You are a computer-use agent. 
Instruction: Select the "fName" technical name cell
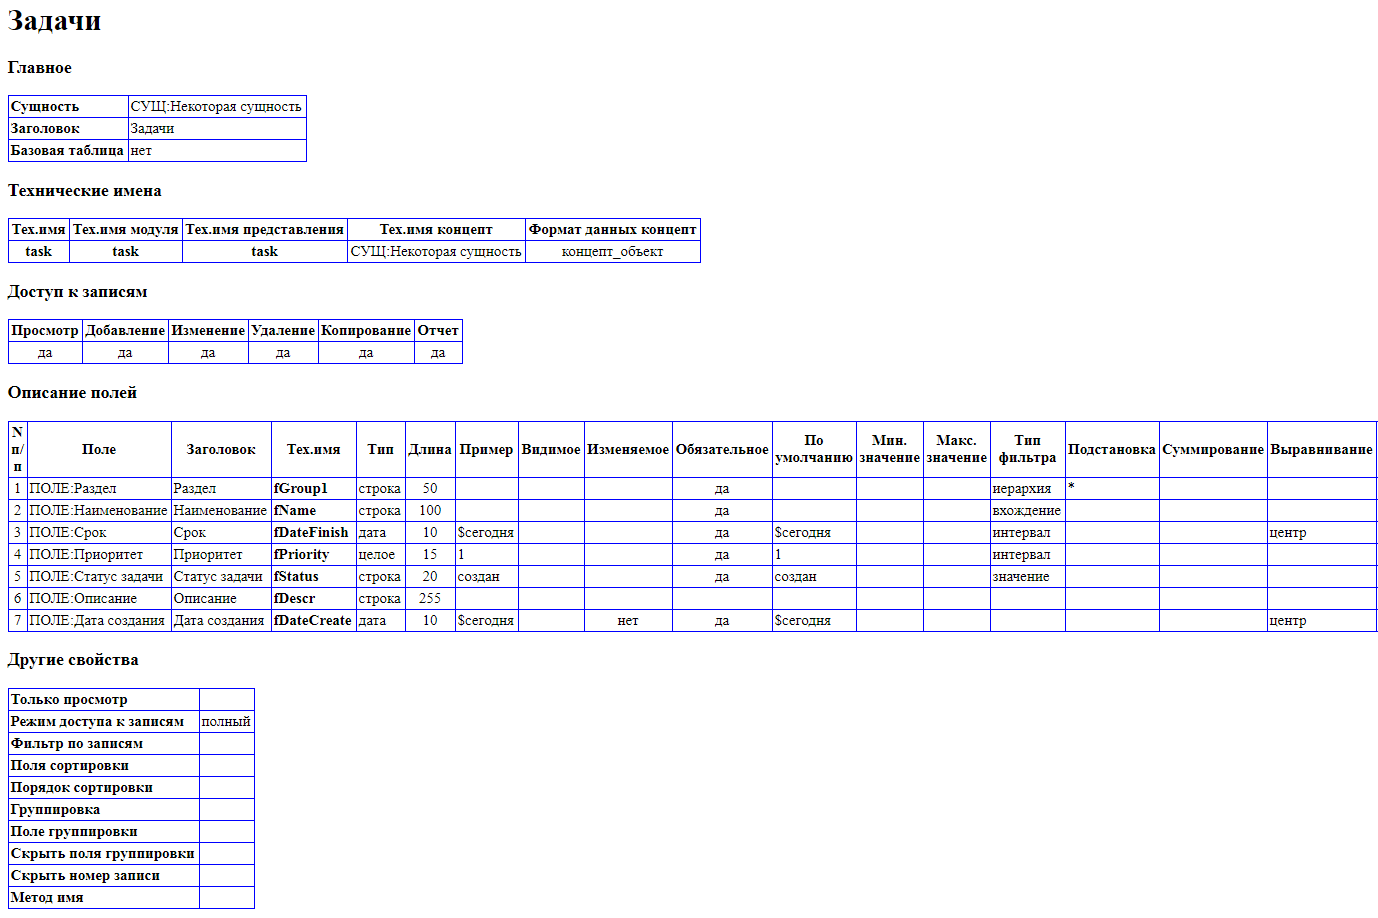[314, 510]
